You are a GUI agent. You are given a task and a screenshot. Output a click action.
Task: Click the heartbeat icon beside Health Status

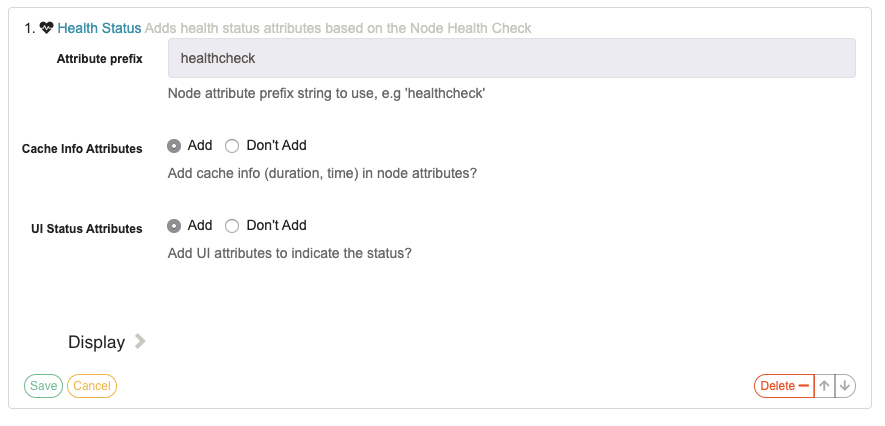pos(46,27)
